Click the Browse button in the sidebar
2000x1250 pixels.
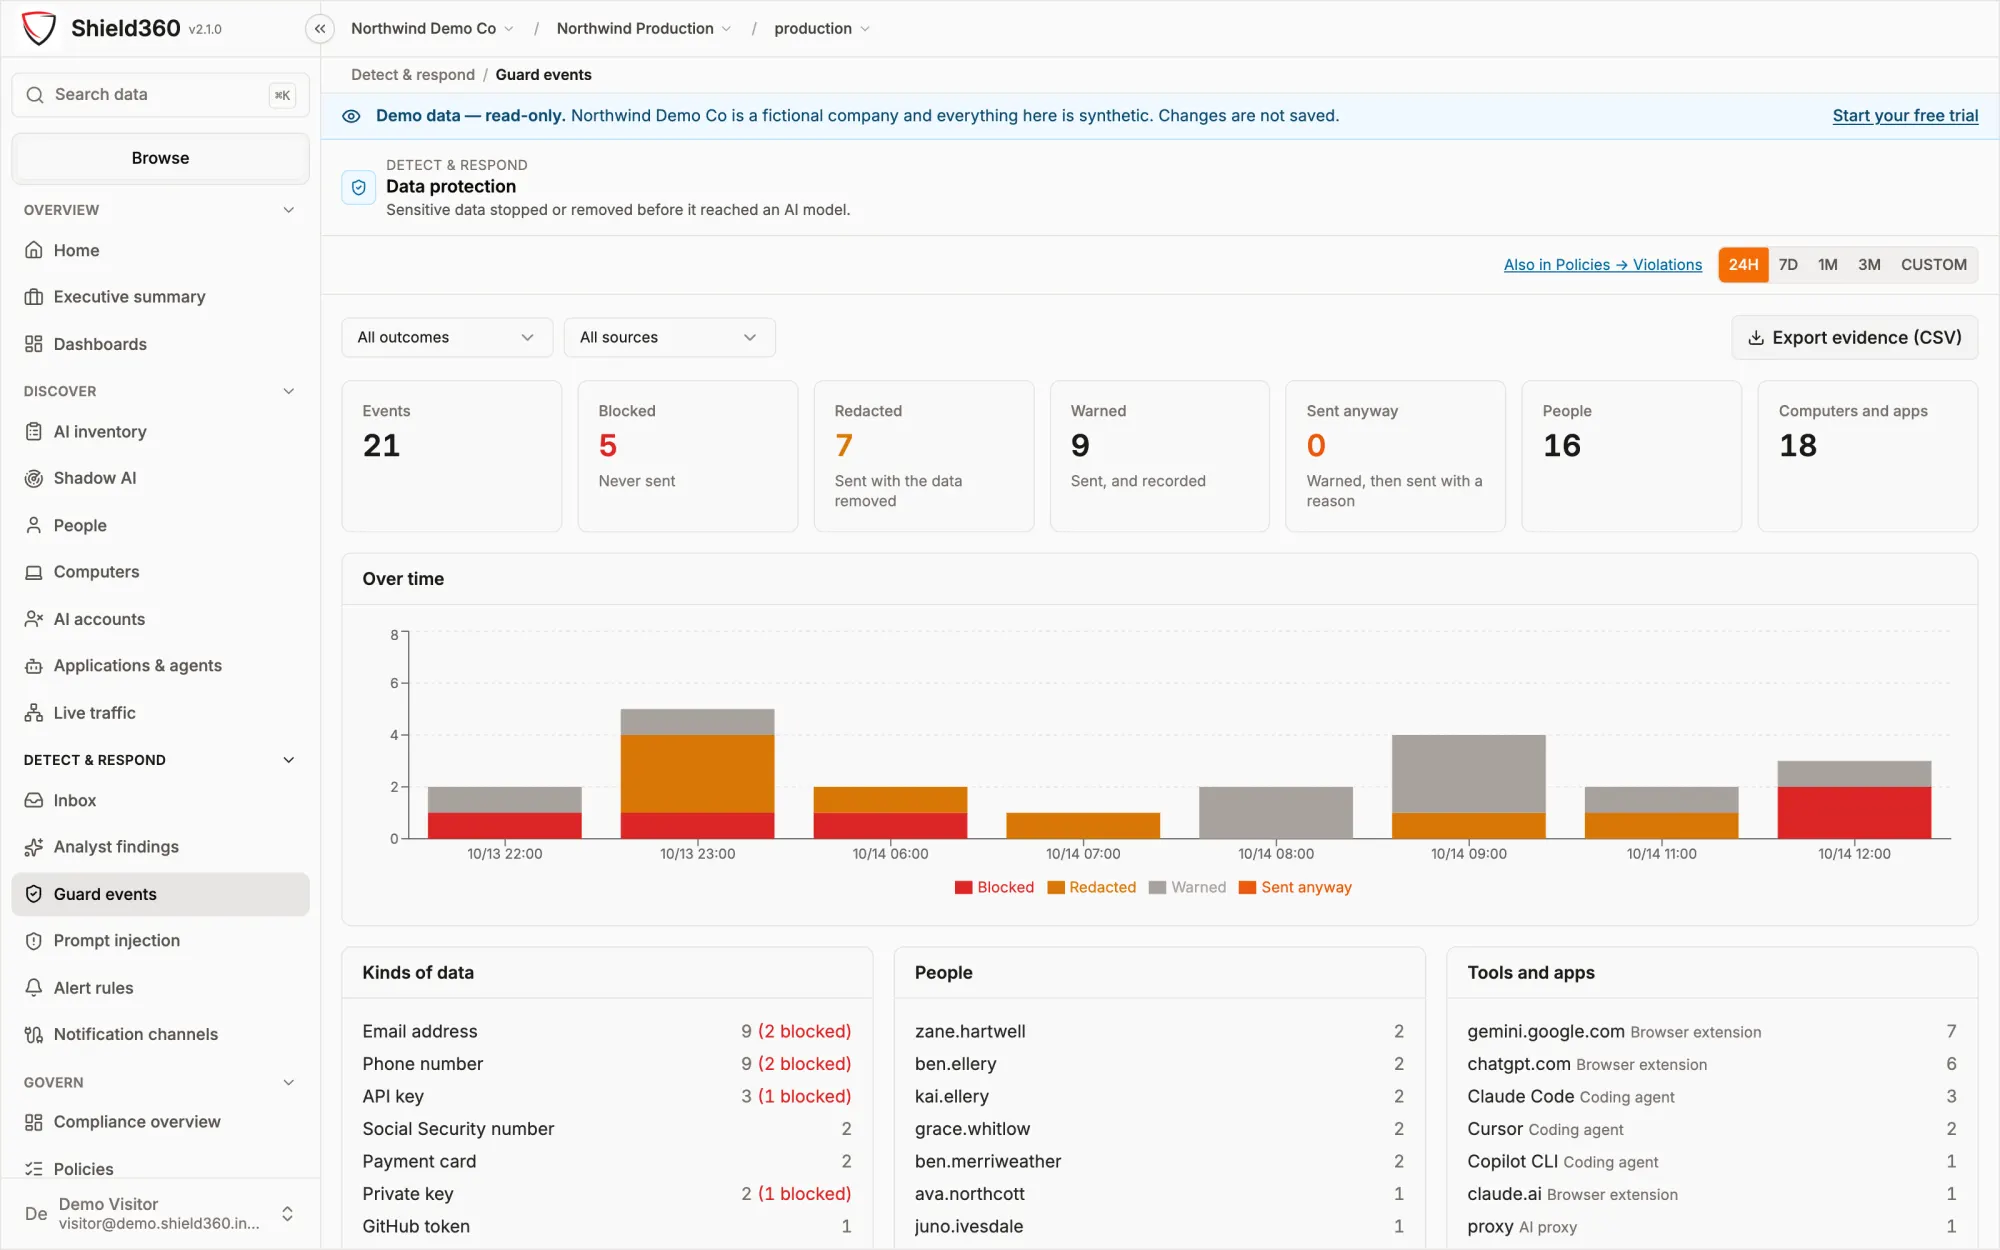tap(160, 158)
